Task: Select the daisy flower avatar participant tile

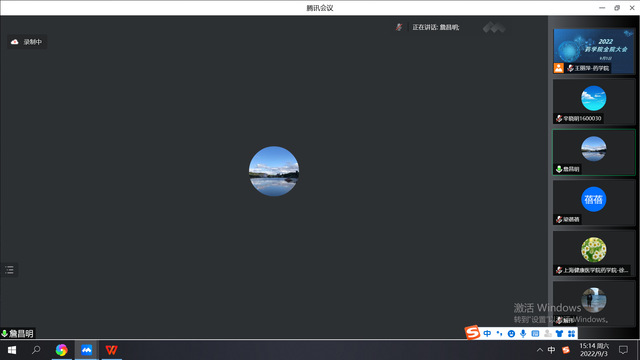Action: [594, 253]
